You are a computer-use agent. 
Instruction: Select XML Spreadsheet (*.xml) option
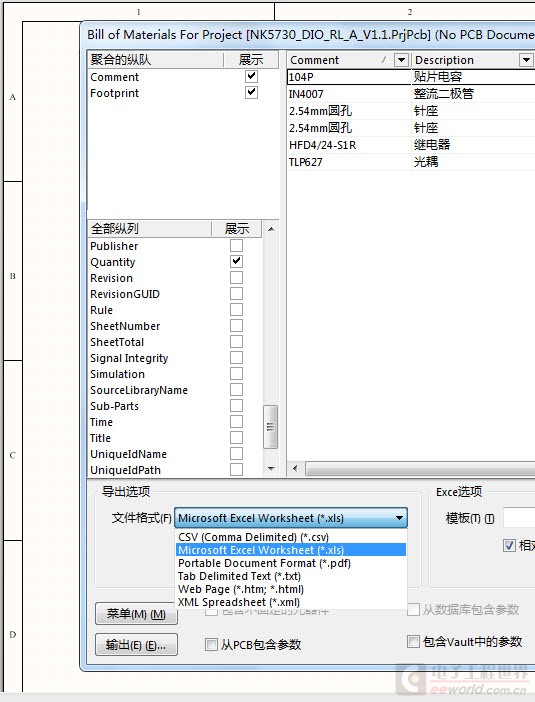(x=291, y=602)
